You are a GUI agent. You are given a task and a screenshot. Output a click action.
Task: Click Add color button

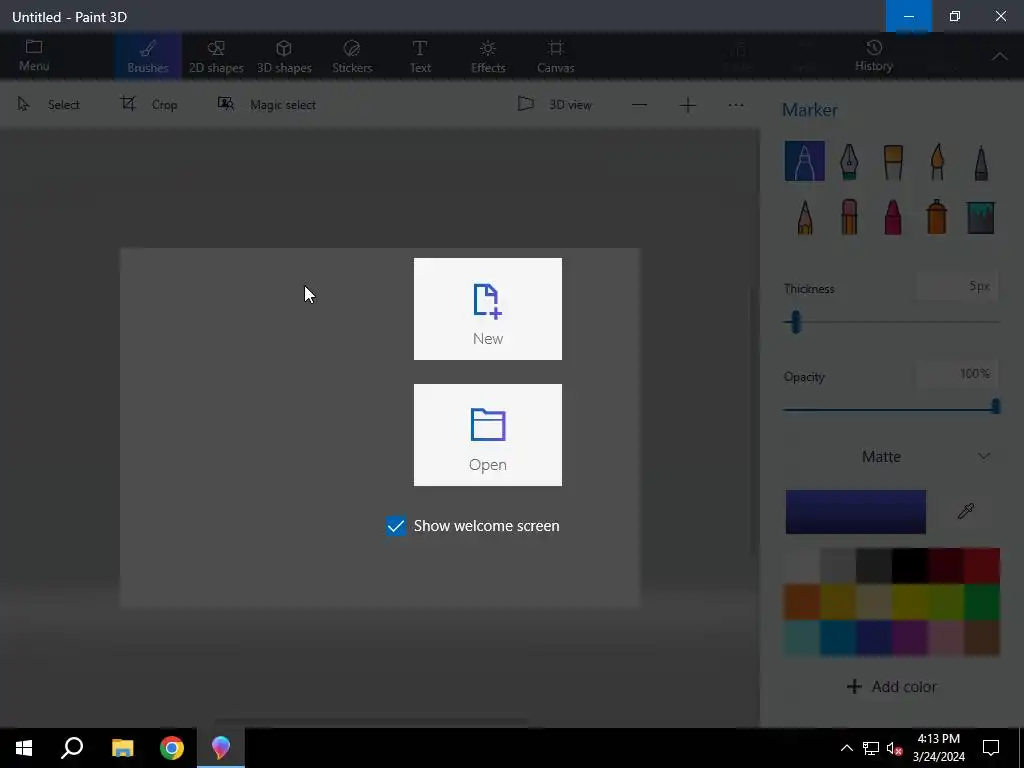pos(892,686)
